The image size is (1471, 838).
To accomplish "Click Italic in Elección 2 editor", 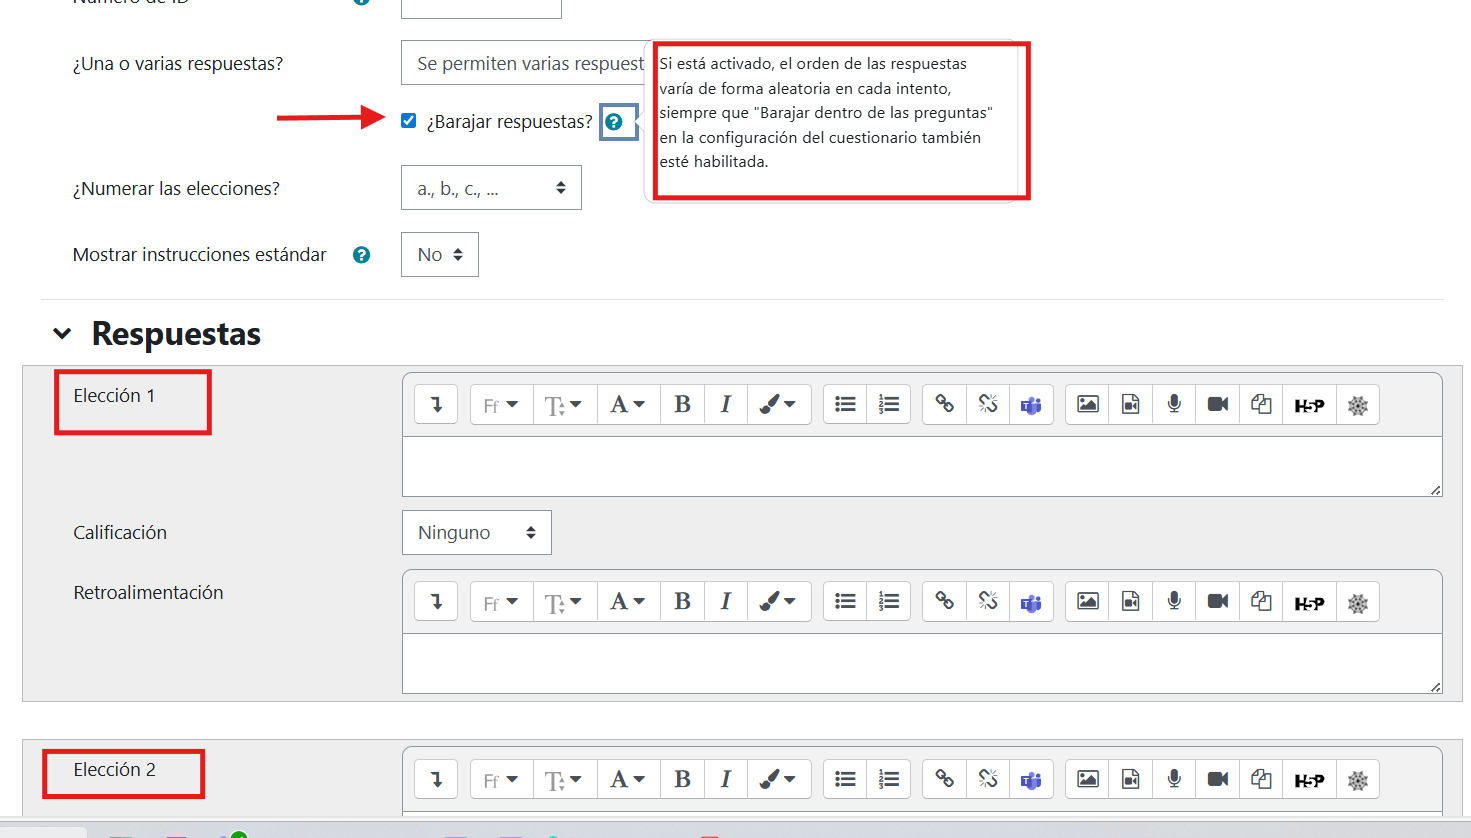I will (726, 778).
